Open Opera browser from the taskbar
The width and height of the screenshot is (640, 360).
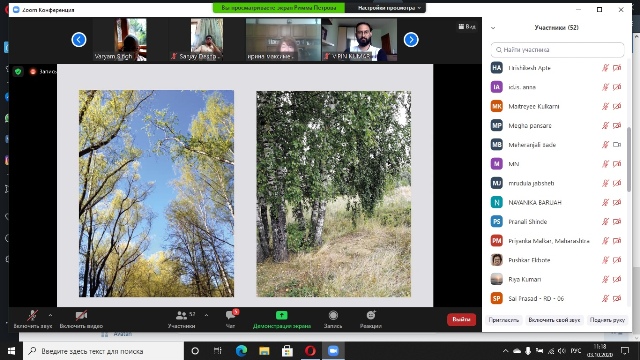click(x=310, y=351)
